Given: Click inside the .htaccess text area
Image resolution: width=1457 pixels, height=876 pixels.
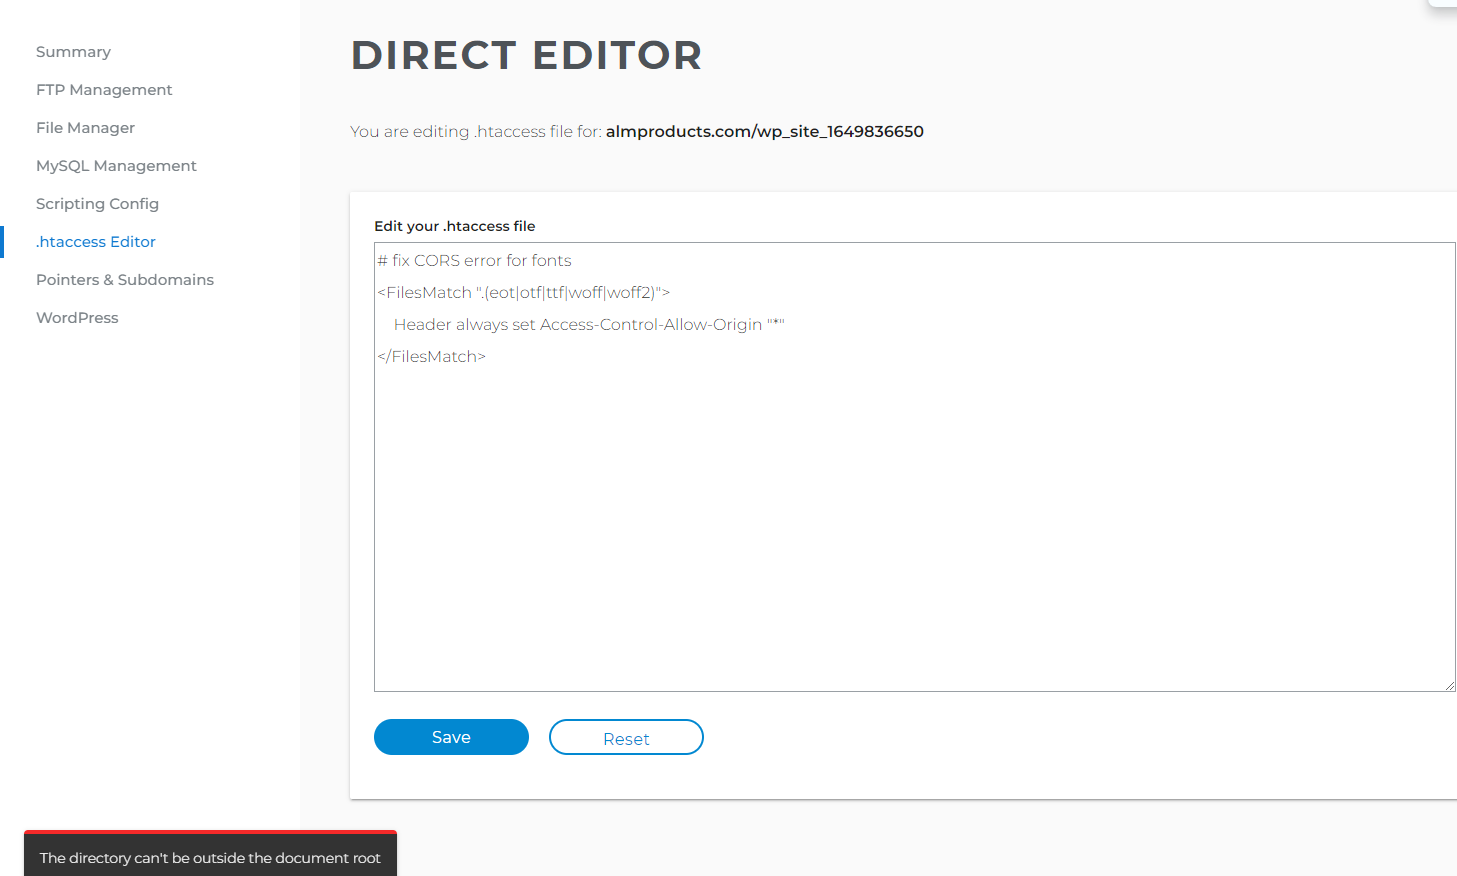Looking at the screenshot, I should pos(914,467).
